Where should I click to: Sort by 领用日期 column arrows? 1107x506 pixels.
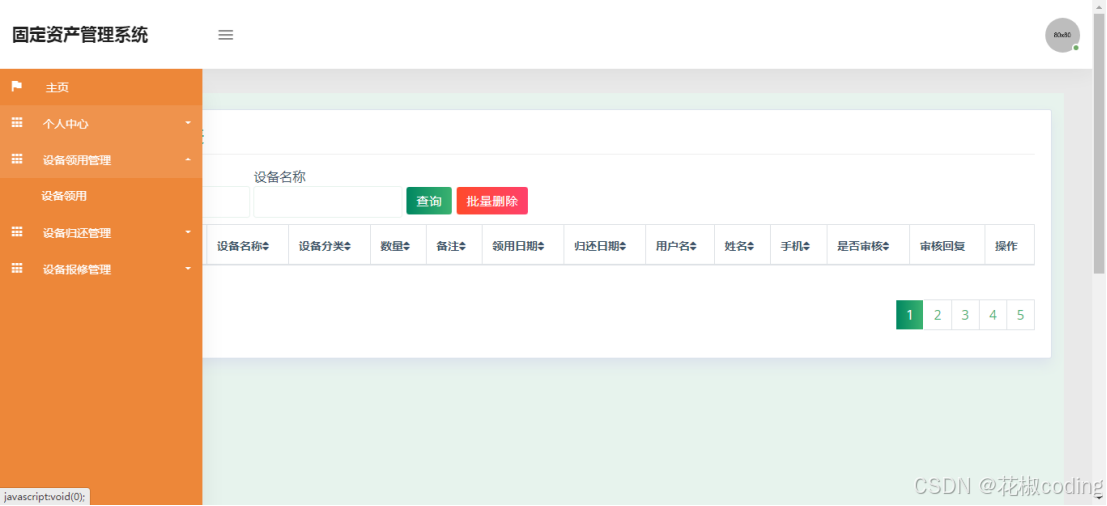pyautogui.click(x=541, y=246)
